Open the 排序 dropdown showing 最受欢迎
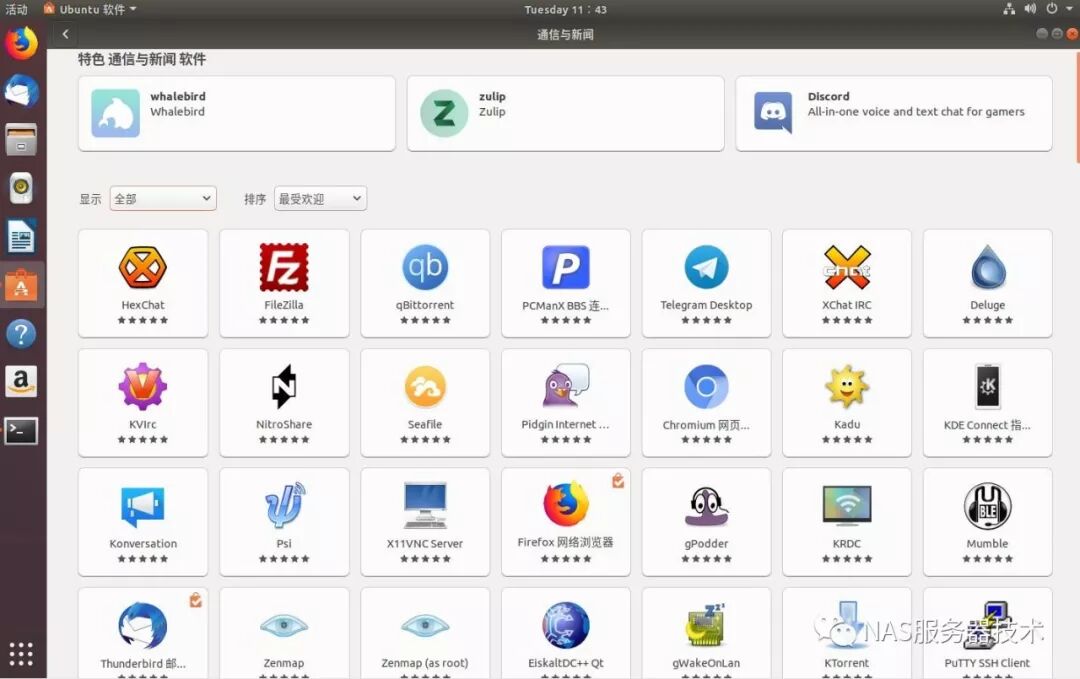Viewport: 1080px width, 679px height. [319, 198]
